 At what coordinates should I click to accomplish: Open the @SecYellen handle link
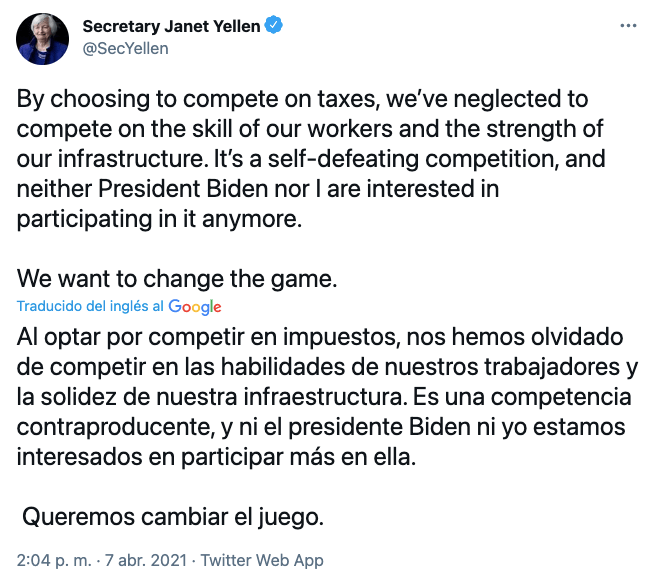118,49
